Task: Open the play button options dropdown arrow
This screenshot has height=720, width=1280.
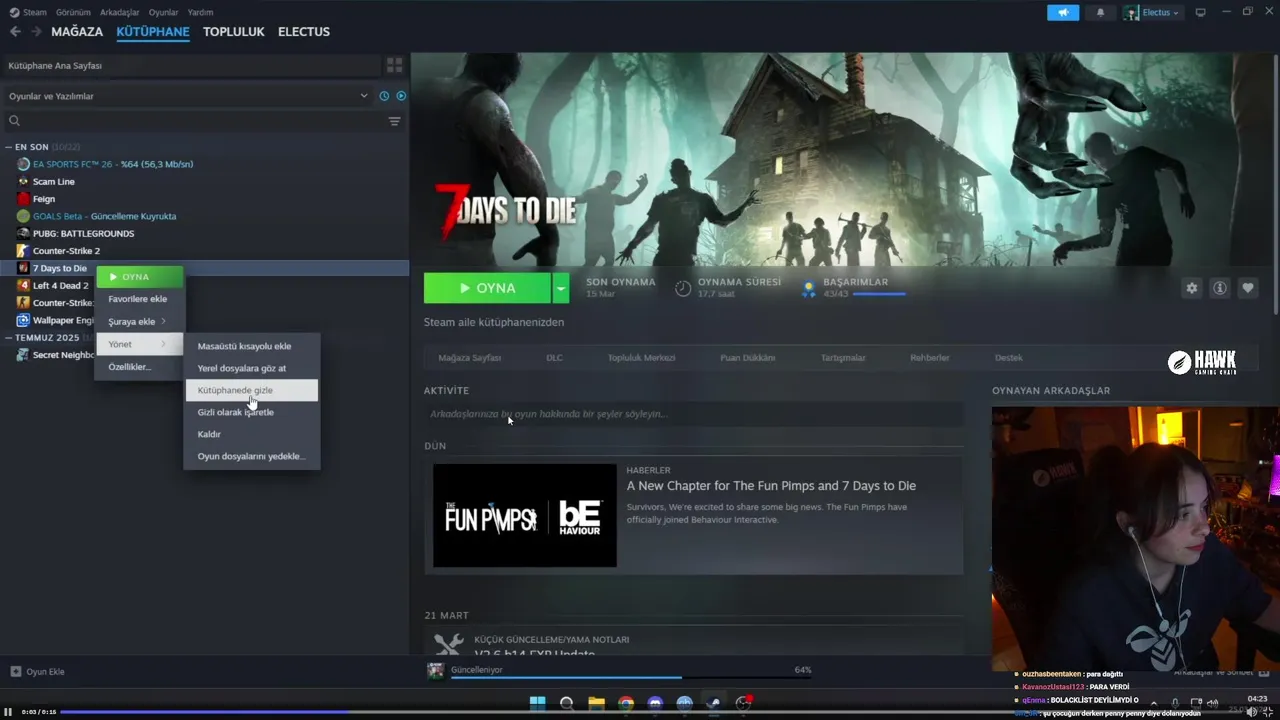Action: tap(561, 288)
